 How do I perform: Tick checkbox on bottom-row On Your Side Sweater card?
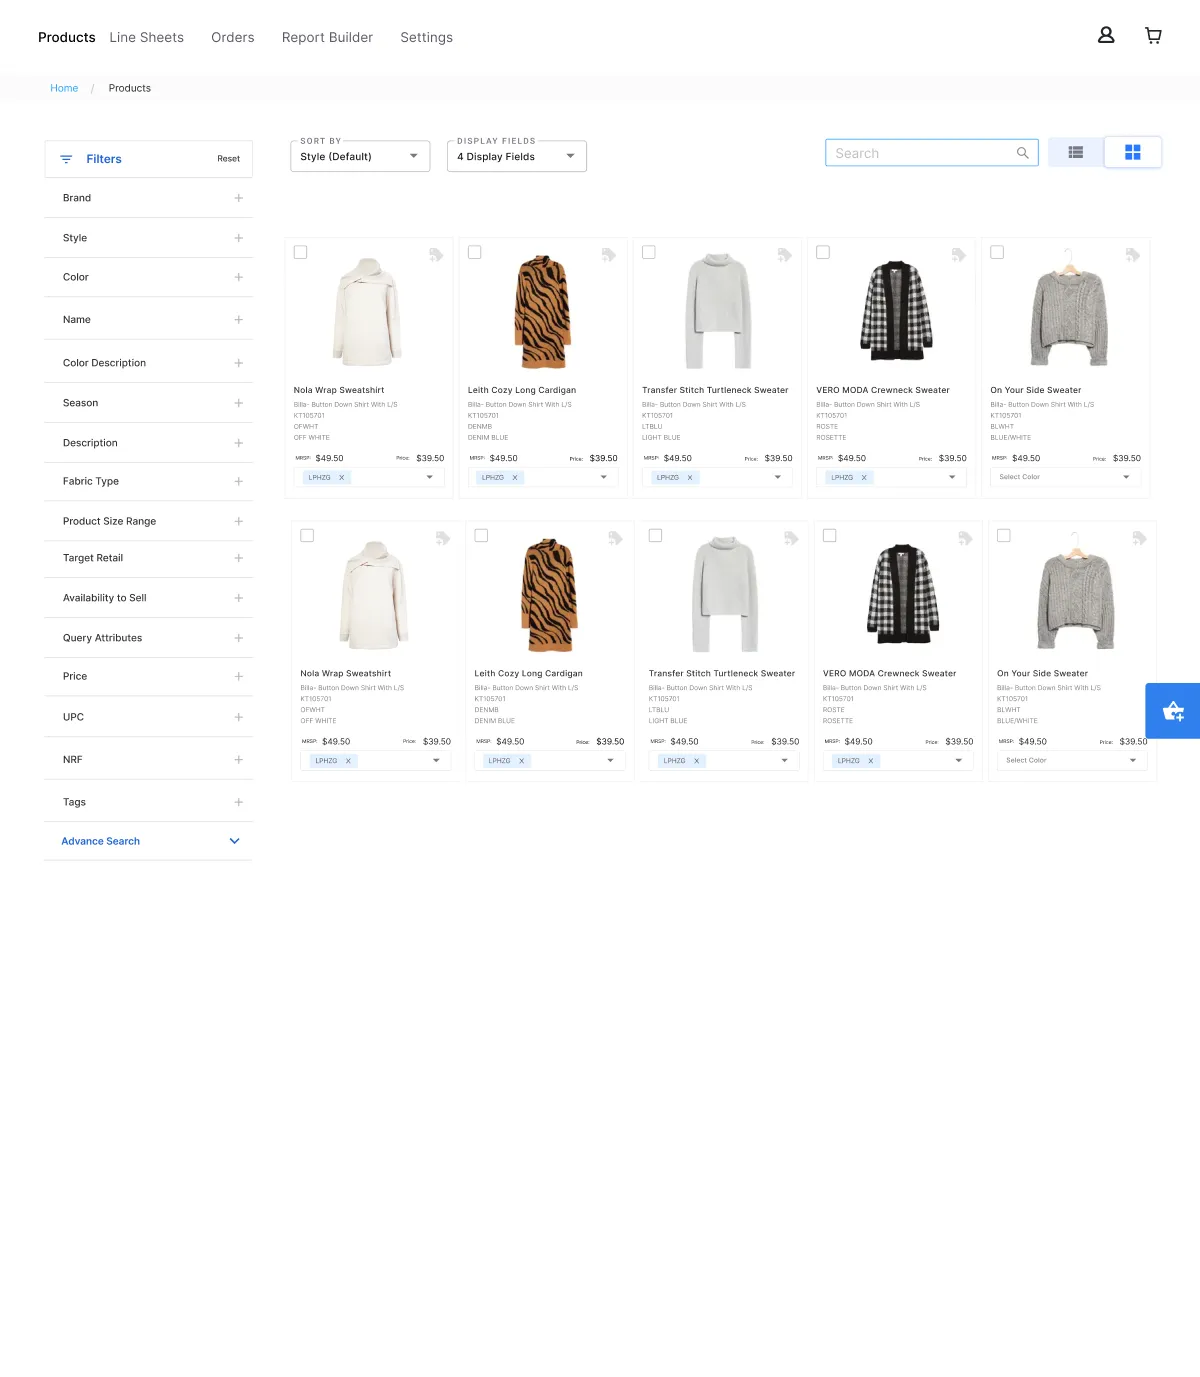[x=1004, y=536]
